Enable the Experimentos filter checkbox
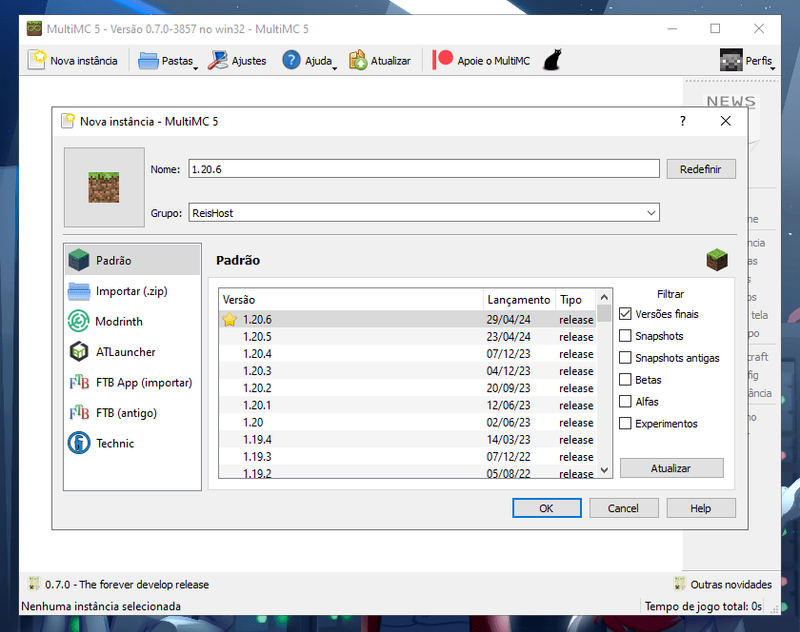This screenshot has width=800, height=632. tap(625, 423)
